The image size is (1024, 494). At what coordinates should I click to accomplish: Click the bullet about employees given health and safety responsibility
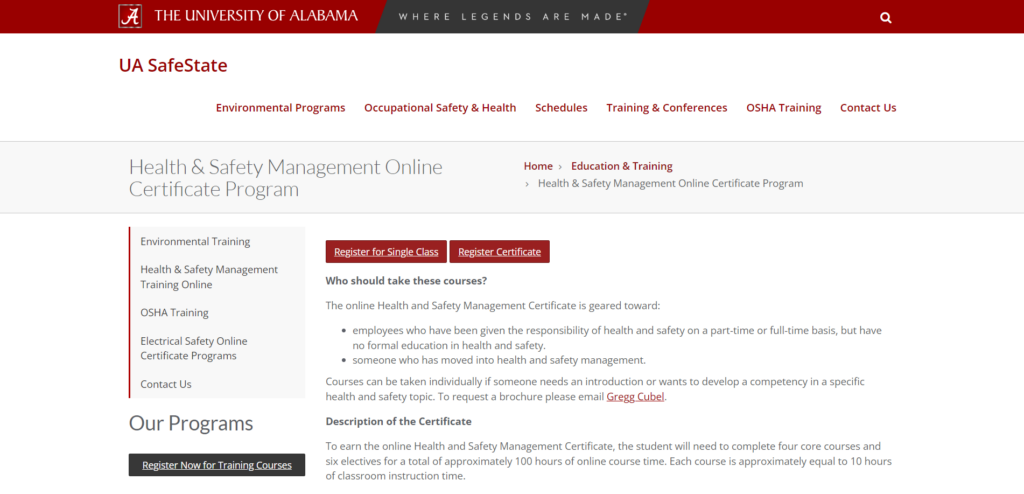617,338
